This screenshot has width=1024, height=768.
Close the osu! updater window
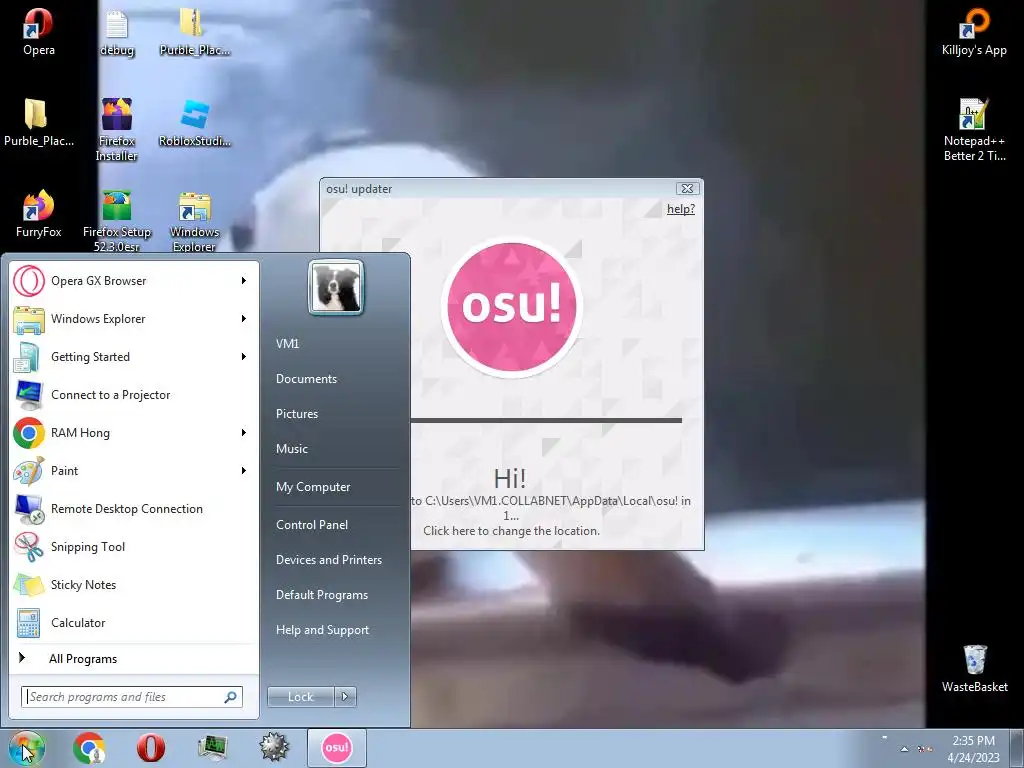[x=687, y=189]
